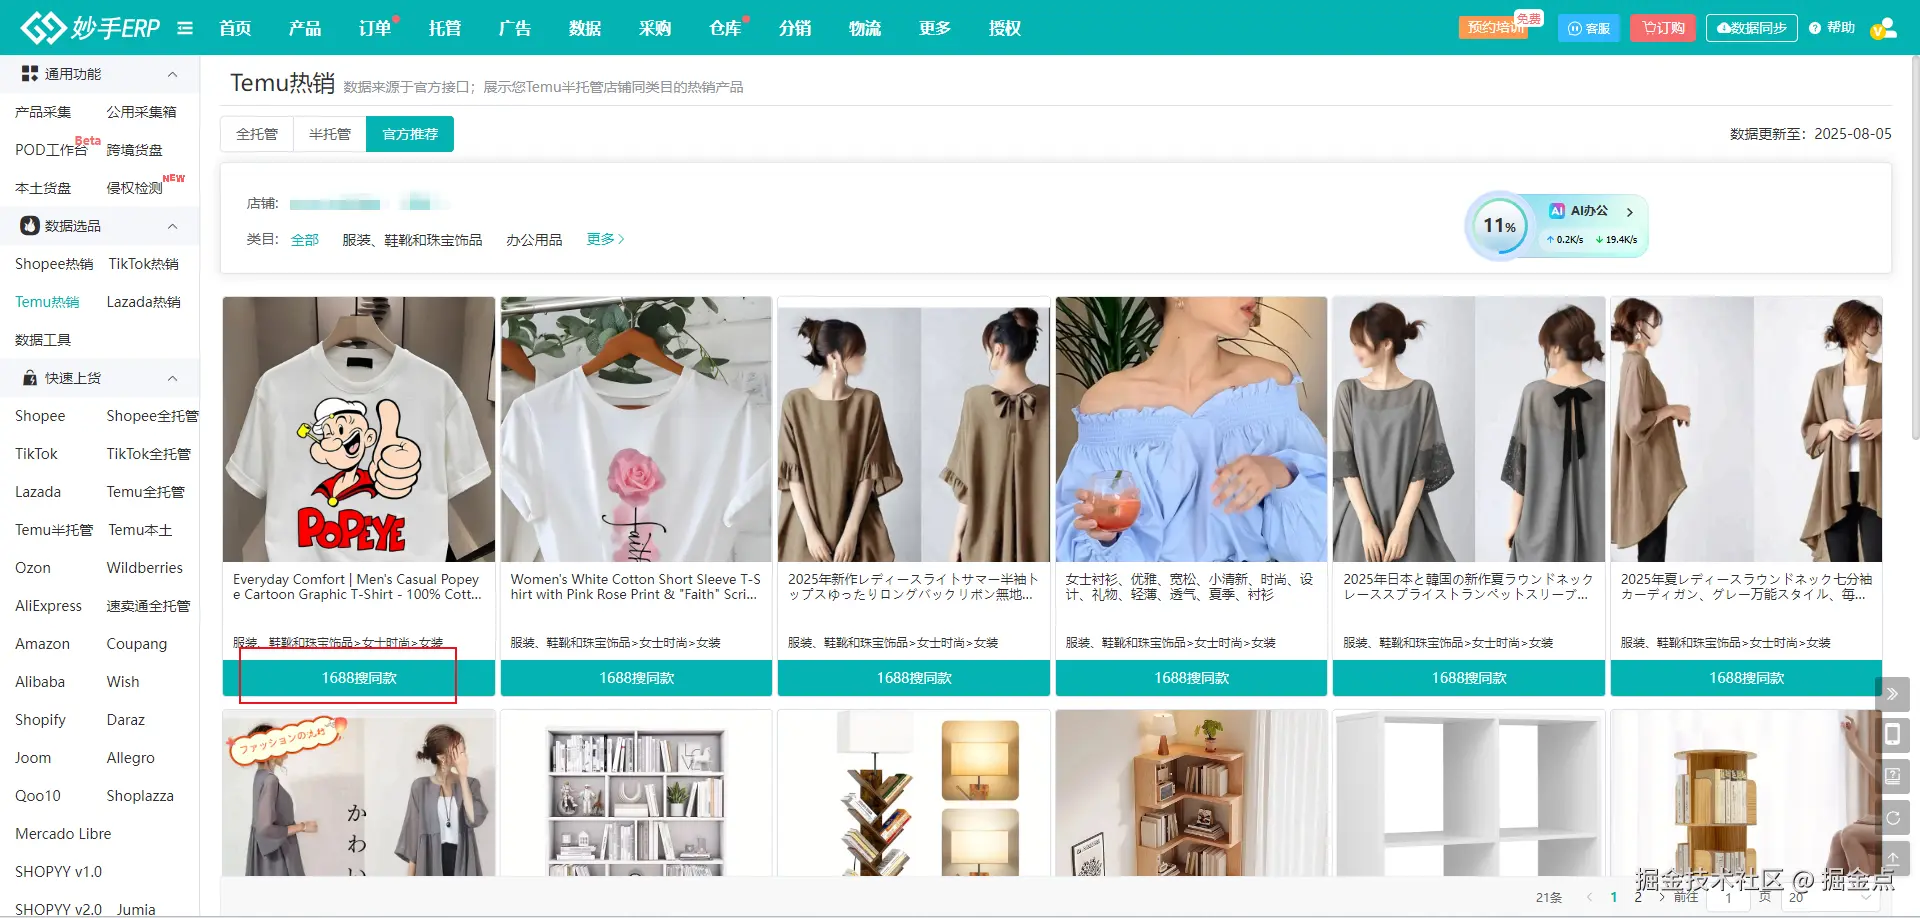Click the red 订购 cart button

click(x=1663, y=28)
